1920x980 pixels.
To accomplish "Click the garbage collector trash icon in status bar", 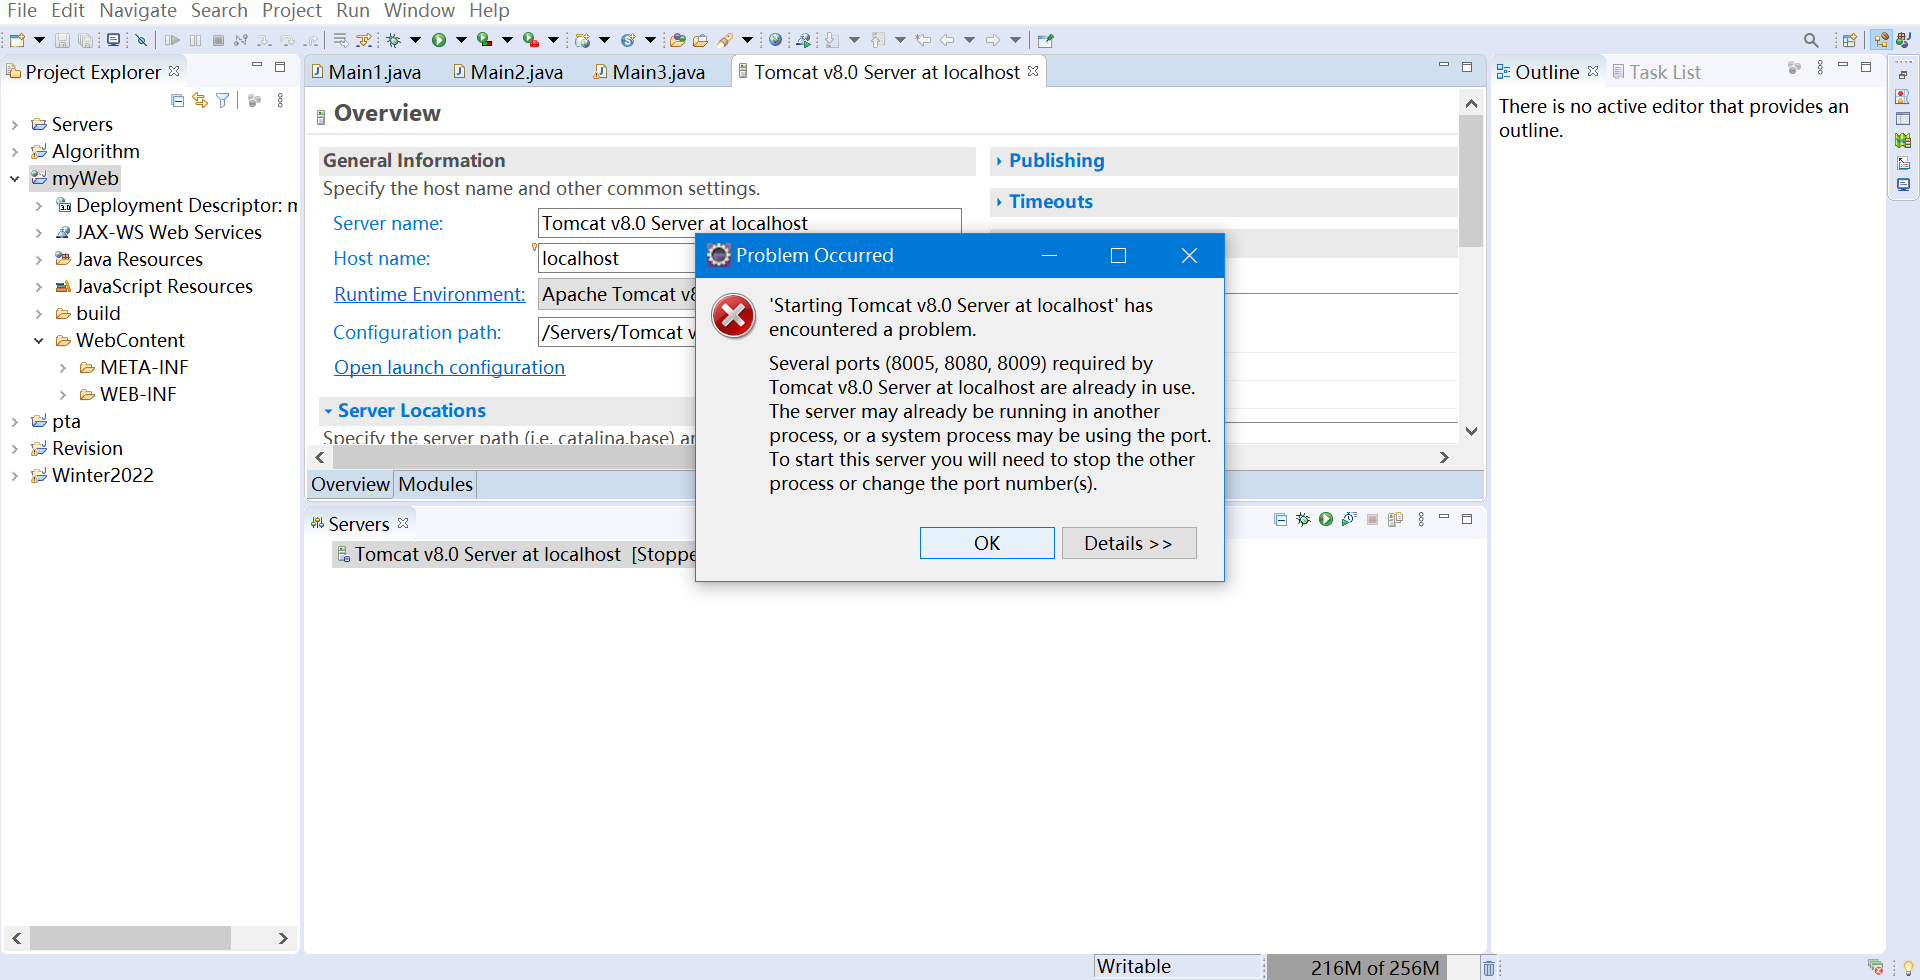I will 1488,967.
